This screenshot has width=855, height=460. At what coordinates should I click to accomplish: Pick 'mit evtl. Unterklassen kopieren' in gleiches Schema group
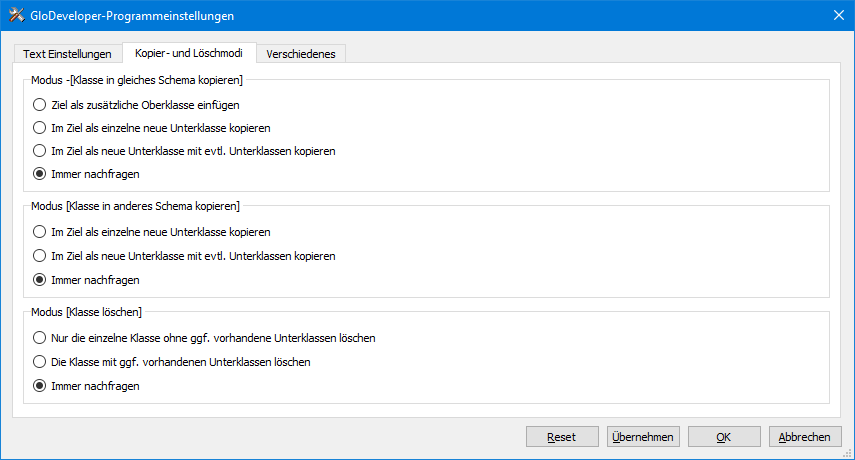(x=184, y=151)
